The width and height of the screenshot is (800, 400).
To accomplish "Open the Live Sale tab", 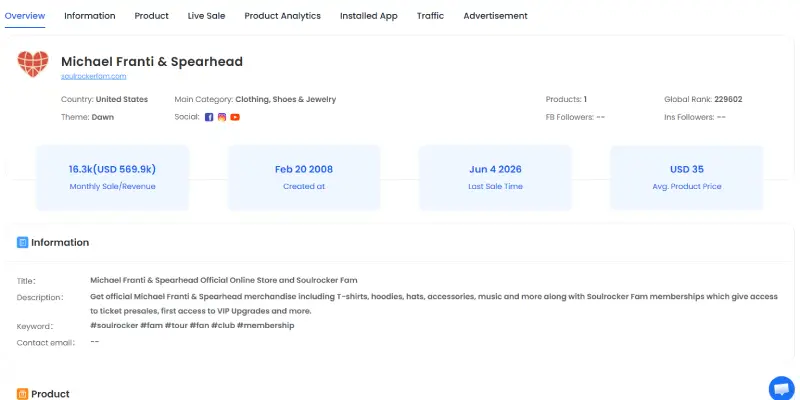I will click(x=206, y=16).
